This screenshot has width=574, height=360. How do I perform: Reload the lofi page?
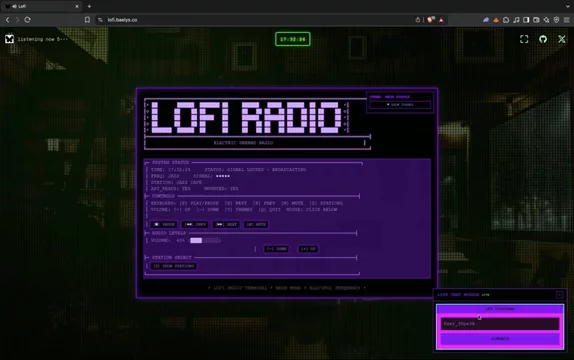pyautogui.click(x=27, y=20)
